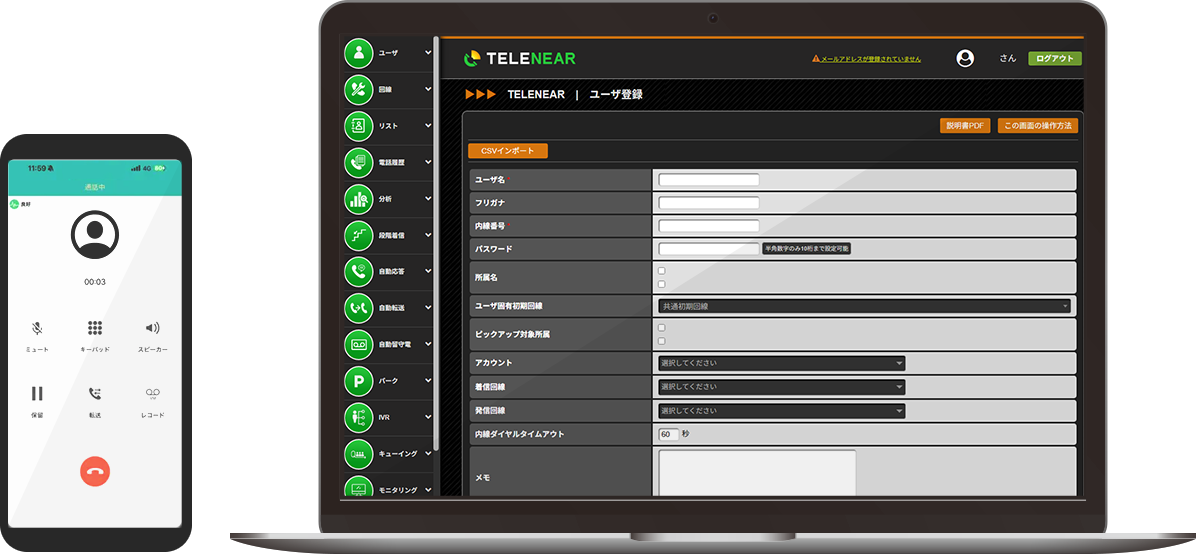Expand the IVR menu chevron
The height and width of the screenshot is (554, 1196).
point(428,417)
